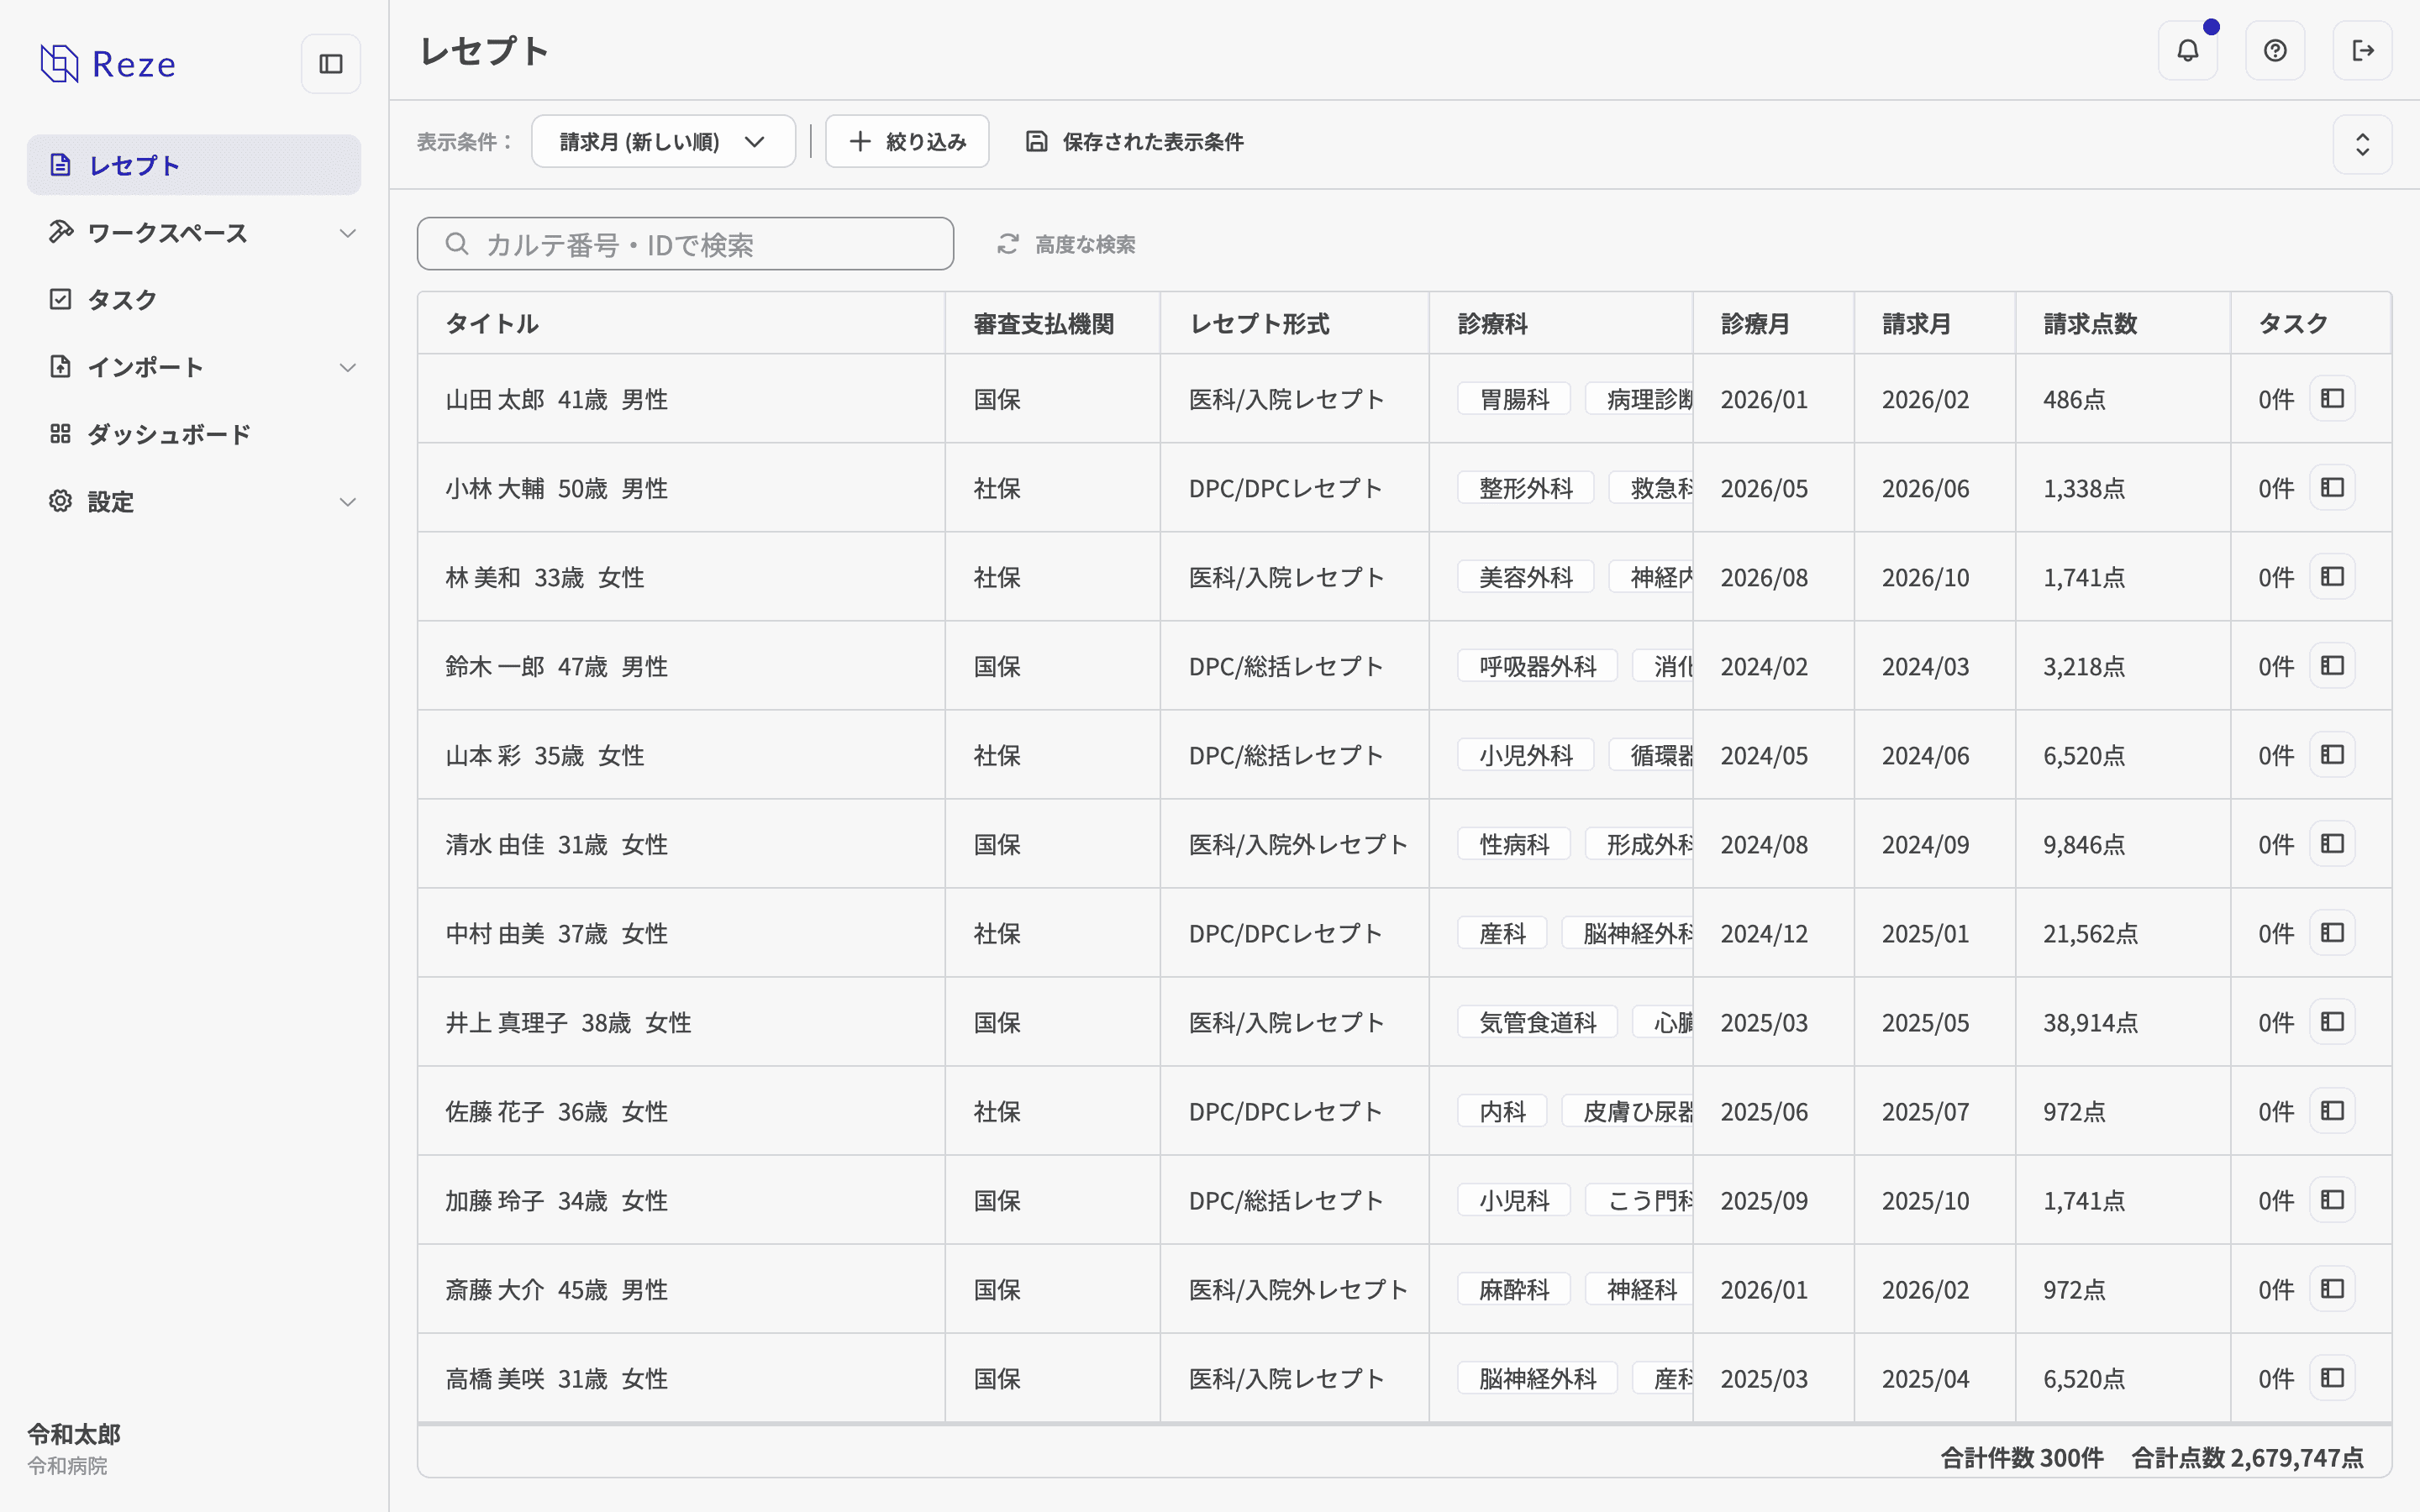Open side panel for 高橋 美咲 row
This screenshot has height=1512, width=2420.
[2332, 1378]
